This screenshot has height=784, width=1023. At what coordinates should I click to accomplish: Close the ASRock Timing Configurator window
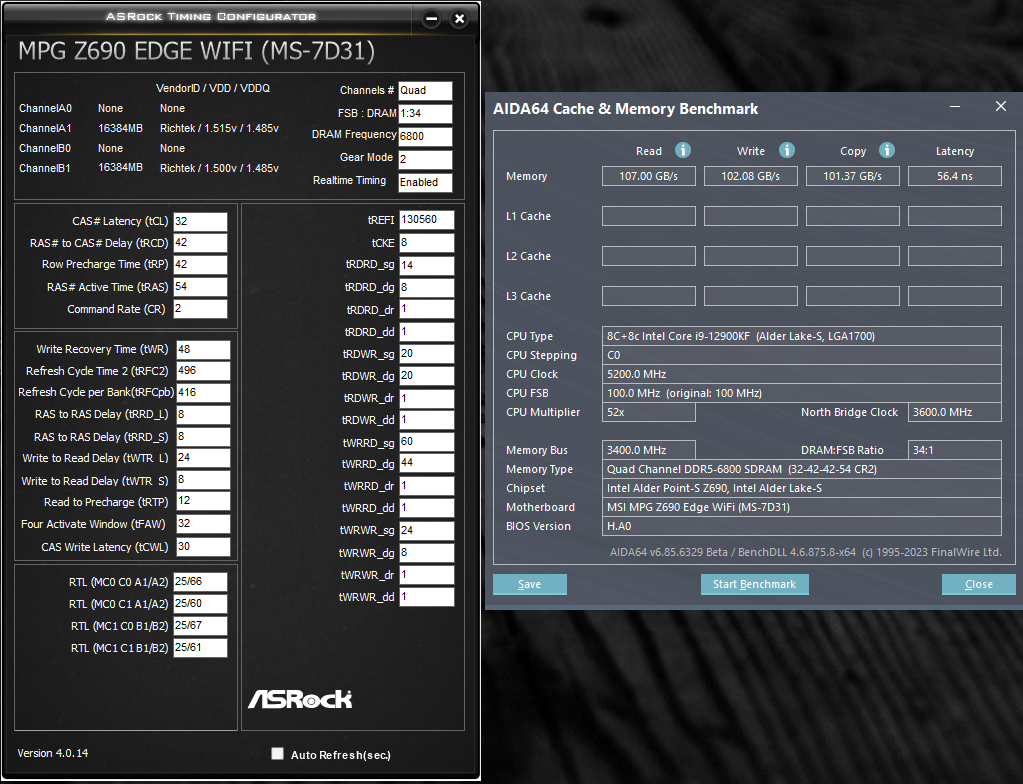[459, 19]
